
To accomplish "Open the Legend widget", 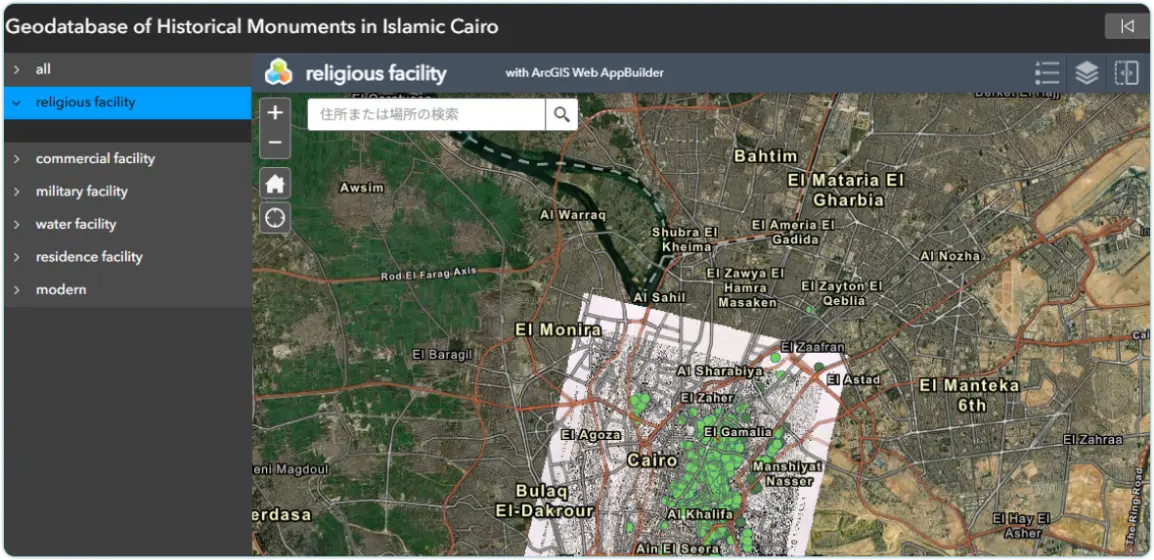I will (1047, 73).
